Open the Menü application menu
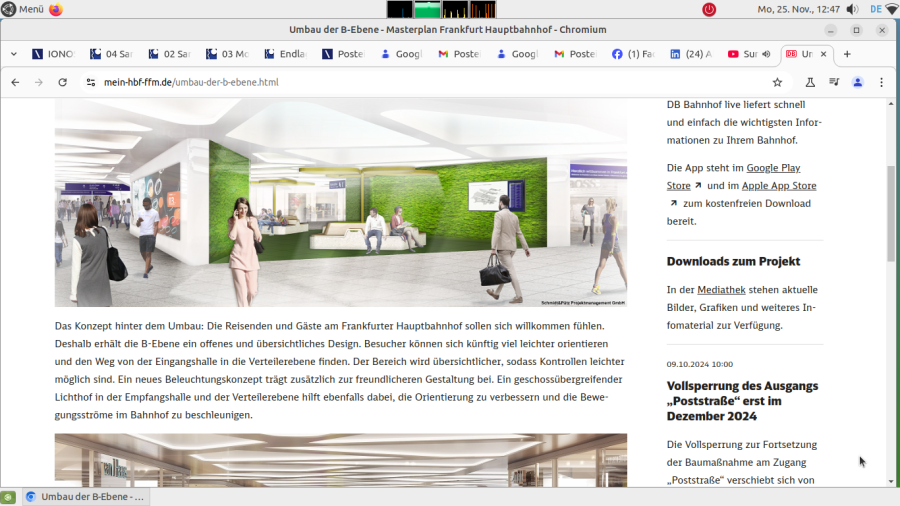 [x=23, y=9]
